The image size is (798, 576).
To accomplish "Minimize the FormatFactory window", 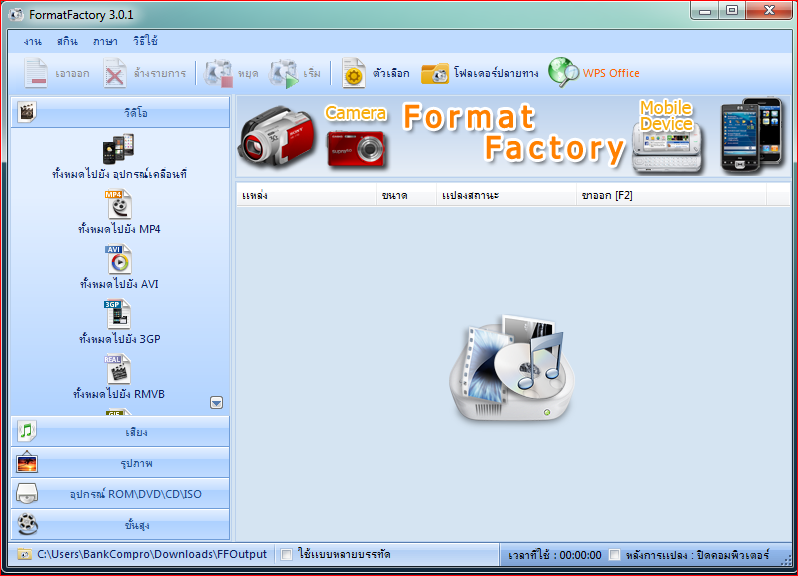I will [x=705, y=11].
